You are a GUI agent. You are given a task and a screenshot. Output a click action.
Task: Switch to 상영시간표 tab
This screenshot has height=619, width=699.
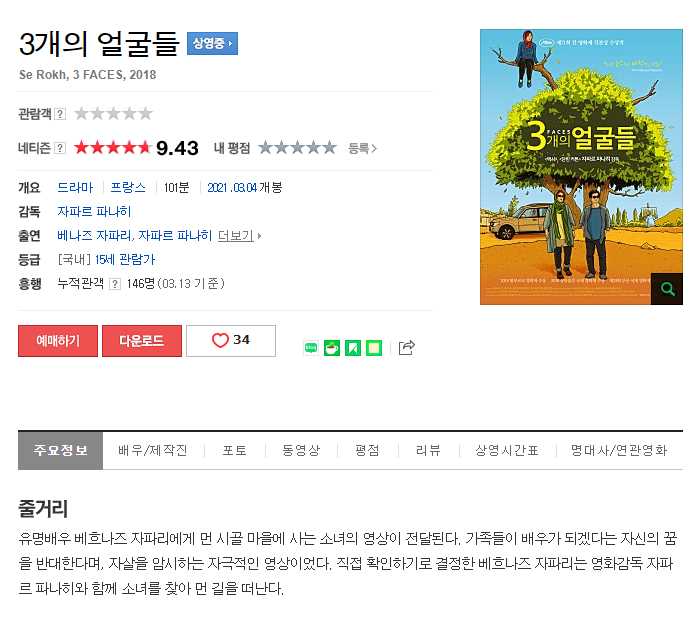(507, 450)
